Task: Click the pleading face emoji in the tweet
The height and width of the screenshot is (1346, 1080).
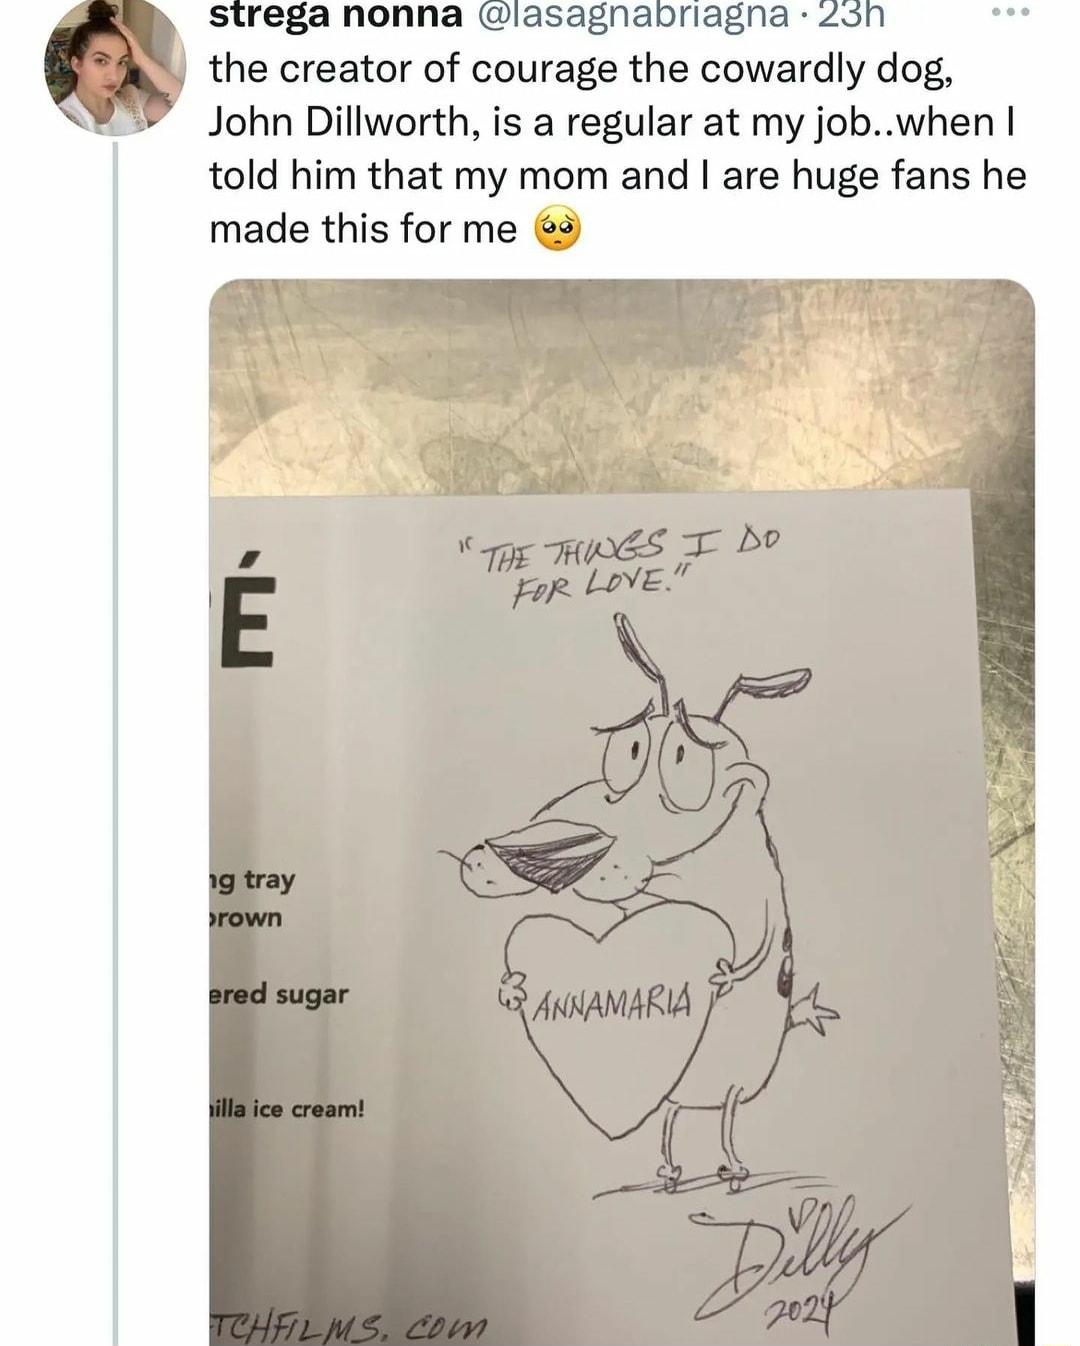Action: coord(559,229)
